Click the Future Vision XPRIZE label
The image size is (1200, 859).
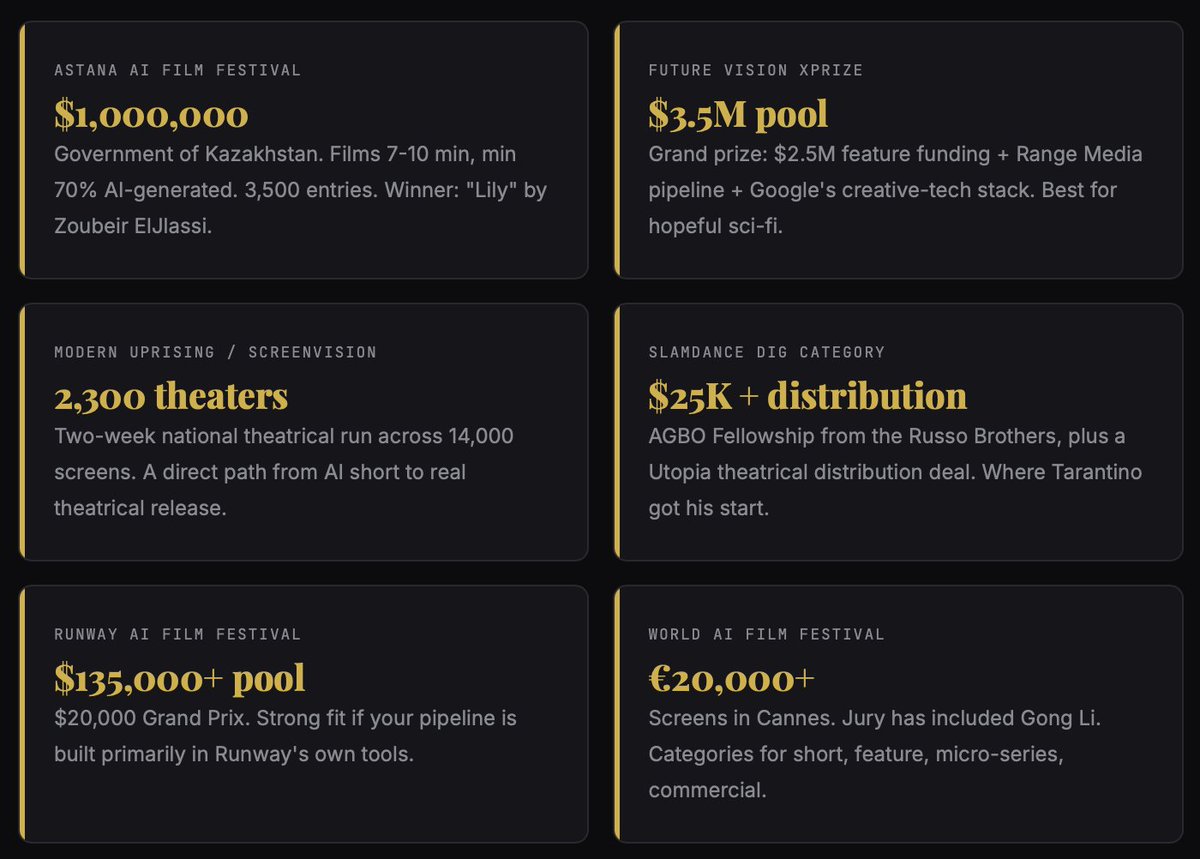tap(755, 70)
